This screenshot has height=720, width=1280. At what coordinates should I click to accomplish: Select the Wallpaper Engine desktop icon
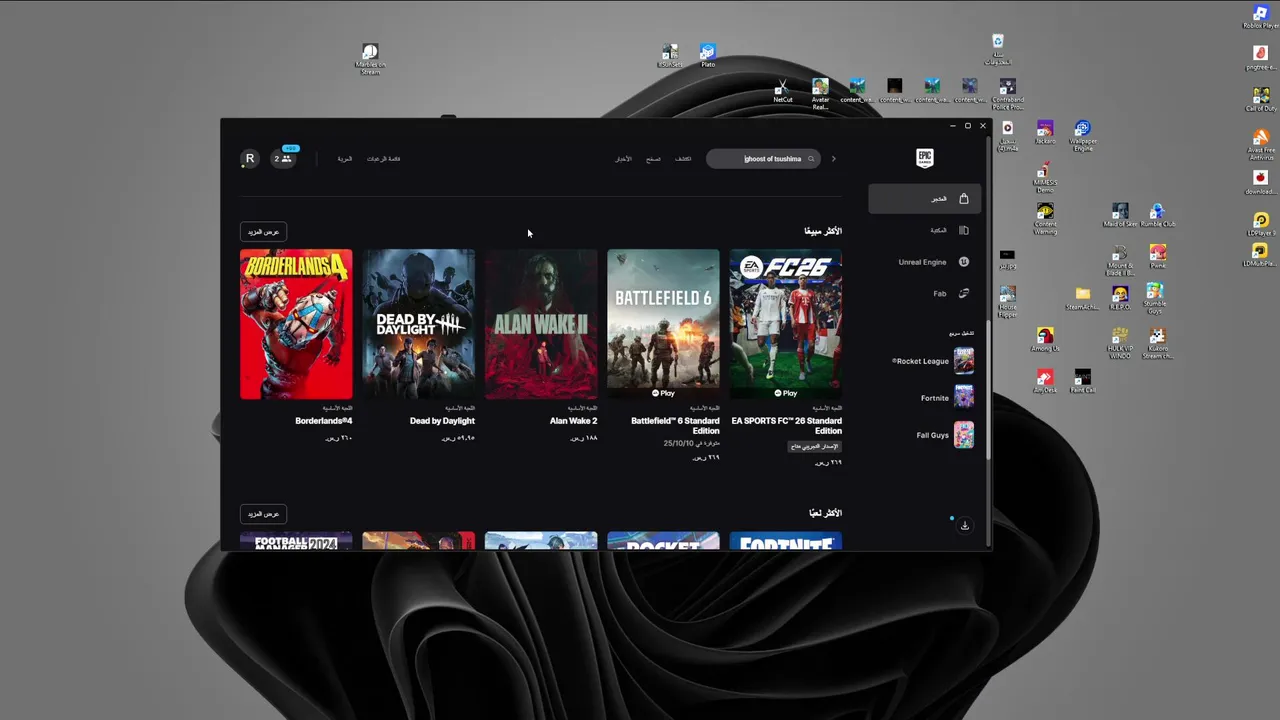coord(1082,137)
